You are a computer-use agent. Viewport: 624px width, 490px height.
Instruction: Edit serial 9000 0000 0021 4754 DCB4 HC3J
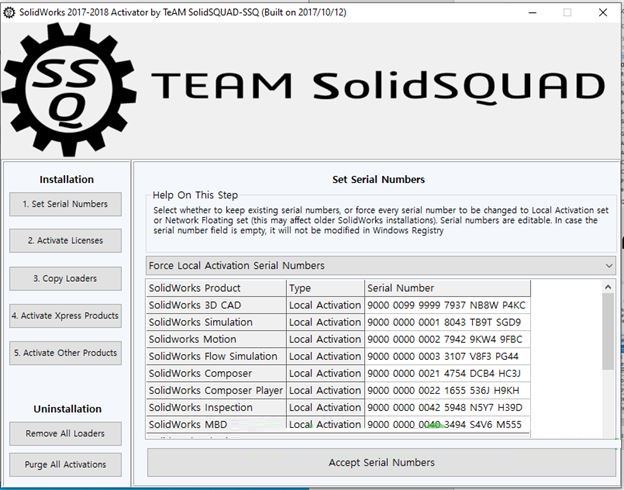point(447,374)
